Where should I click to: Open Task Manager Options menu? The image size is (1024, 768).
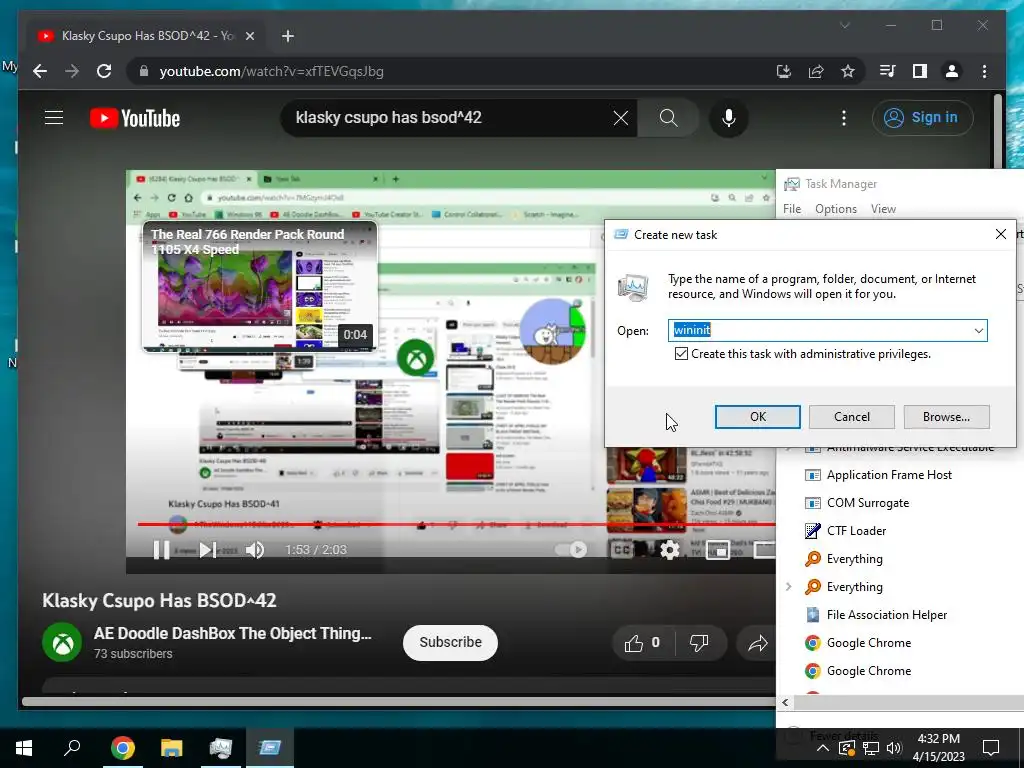(x=835, y=209)
